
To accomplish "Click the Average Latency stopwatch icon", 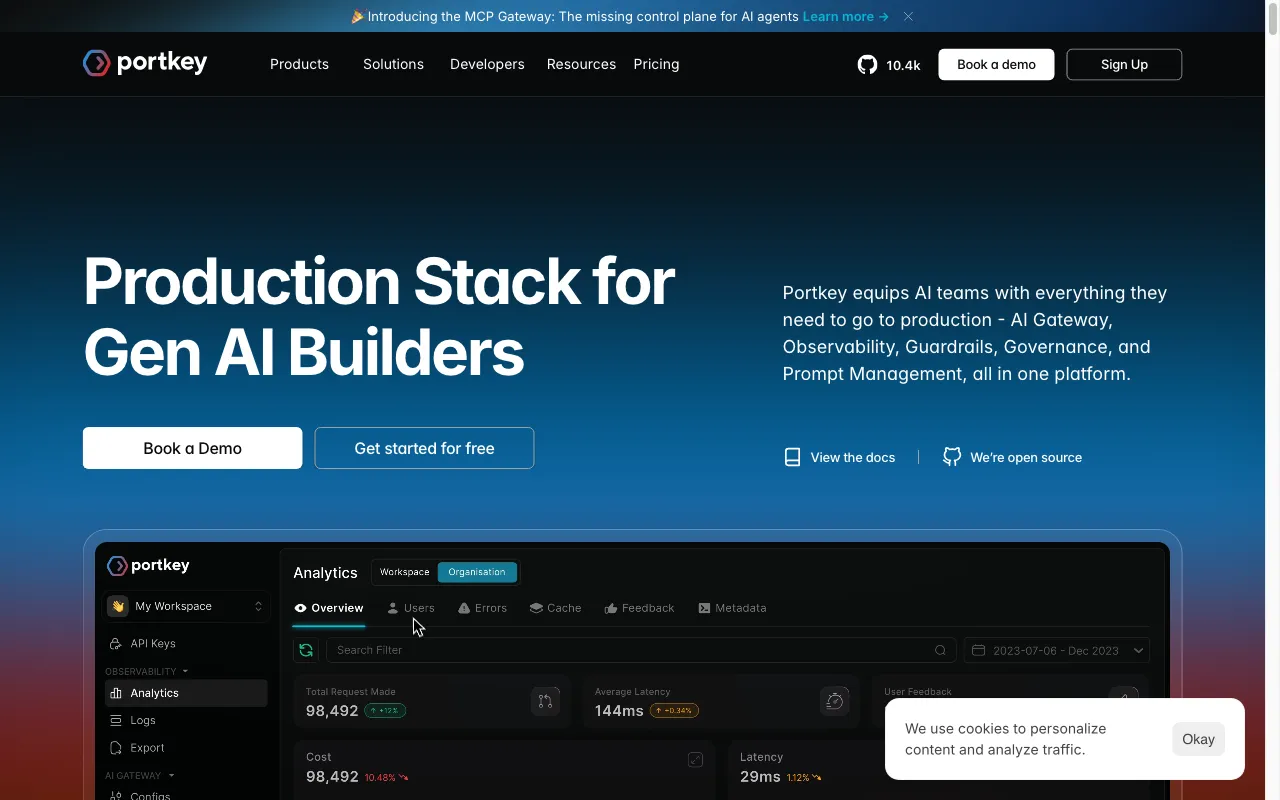I will tap(835, 701).
